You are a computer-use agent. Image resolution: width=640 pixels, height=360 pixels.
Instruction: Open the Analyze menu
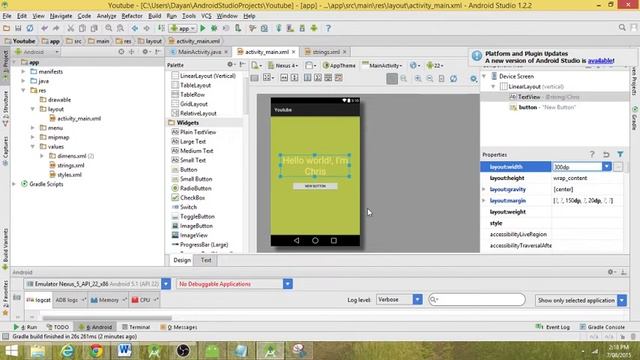[x=106, y=16]
